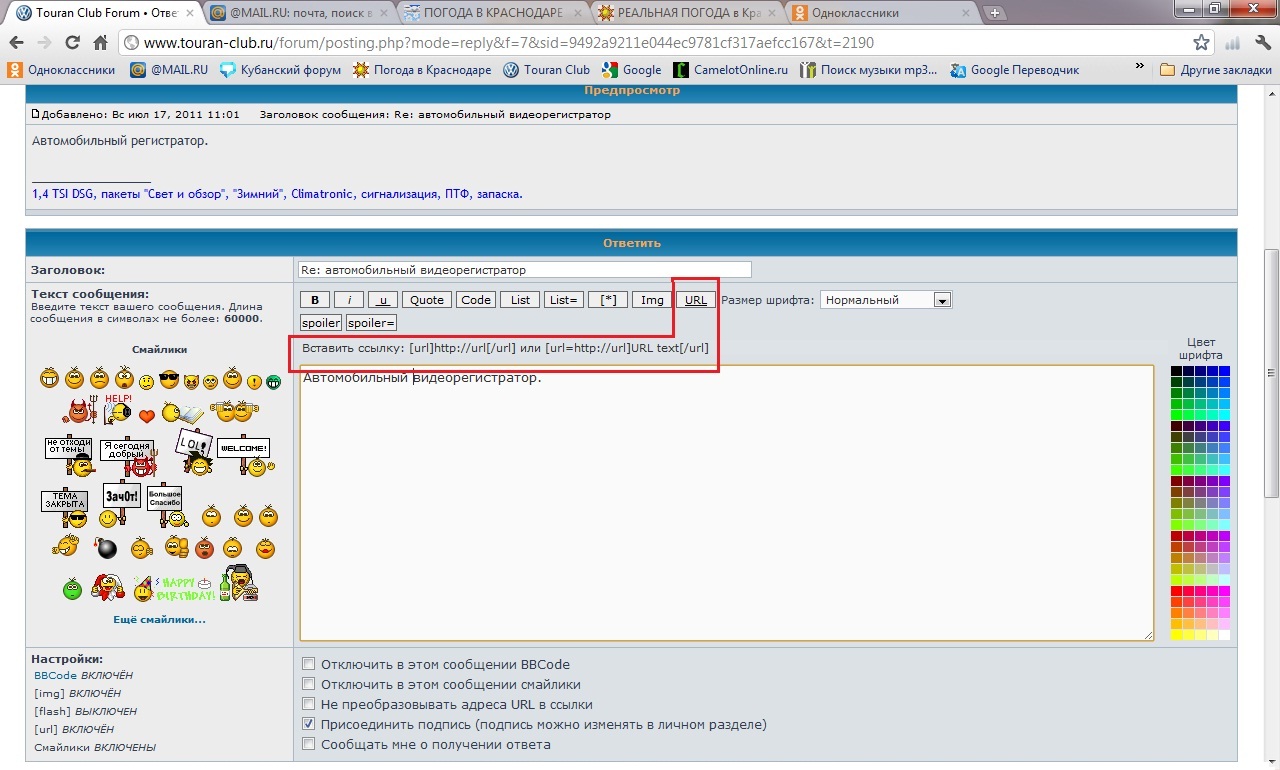Click the underline u formatting button
The height and width of the screenshot is (770, 1280).
[x=383, y=300]
